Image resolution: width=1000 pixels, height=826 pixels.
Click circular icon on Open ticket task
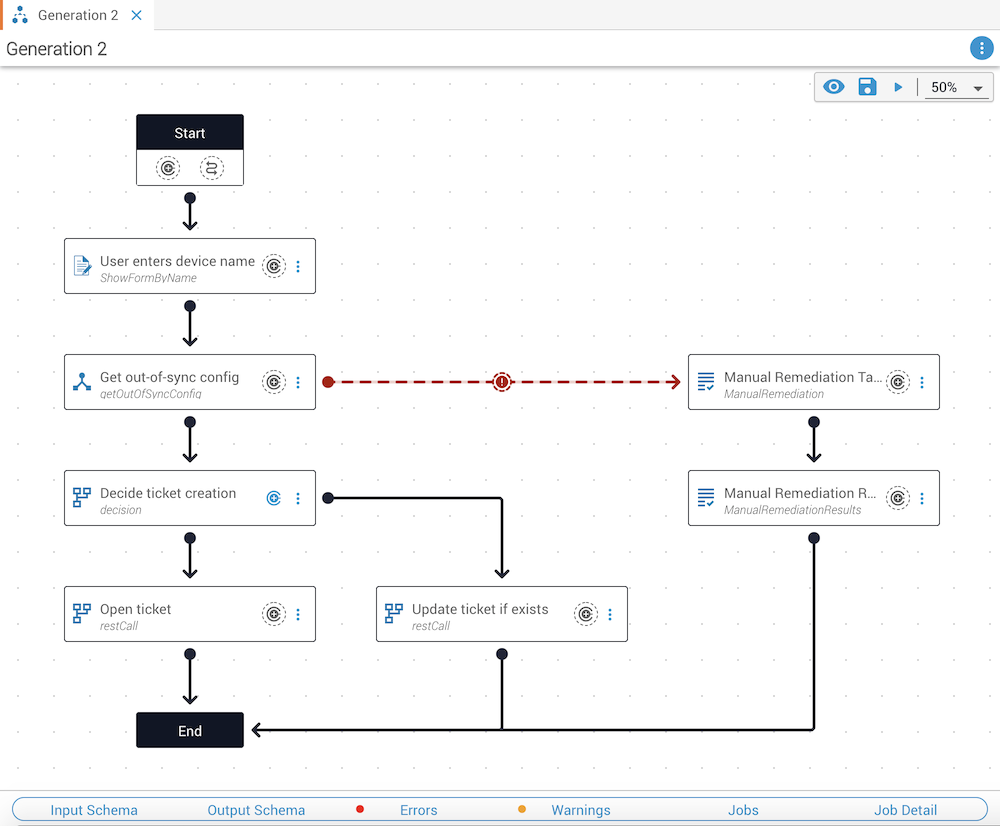274,614
